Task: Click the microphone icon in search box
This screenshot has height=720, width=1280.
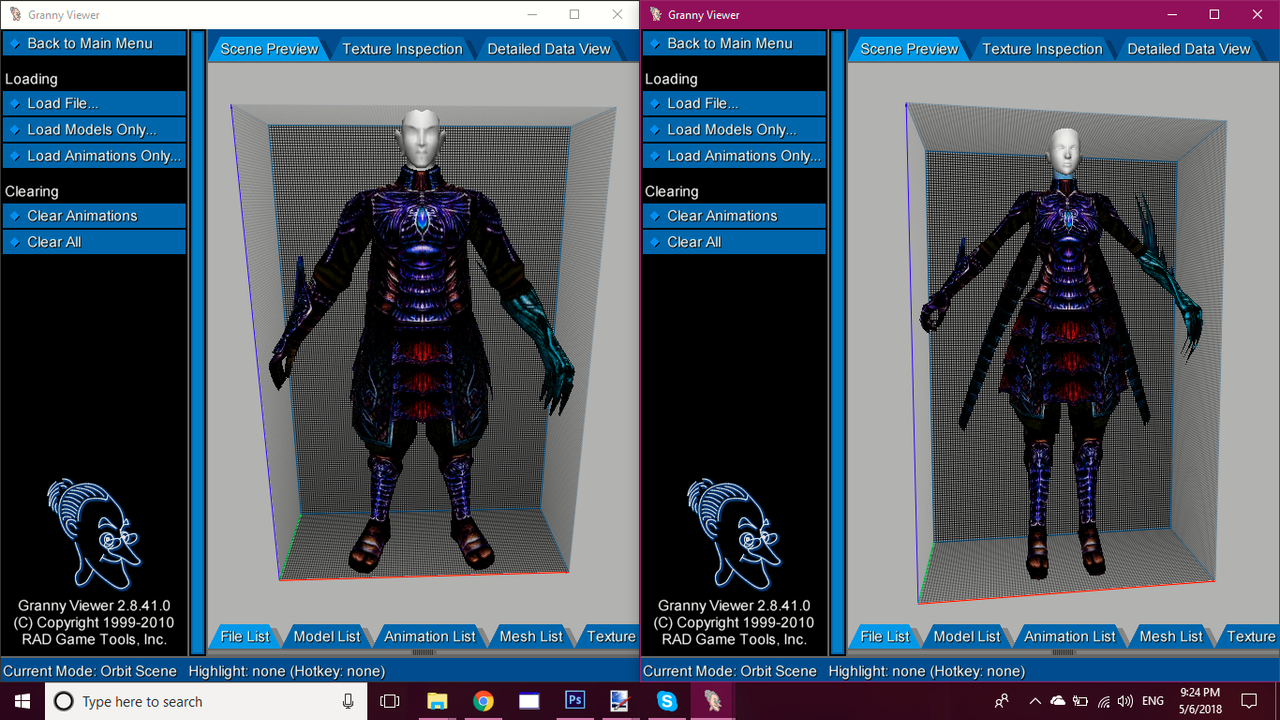Action: click(x=347, y=701)
